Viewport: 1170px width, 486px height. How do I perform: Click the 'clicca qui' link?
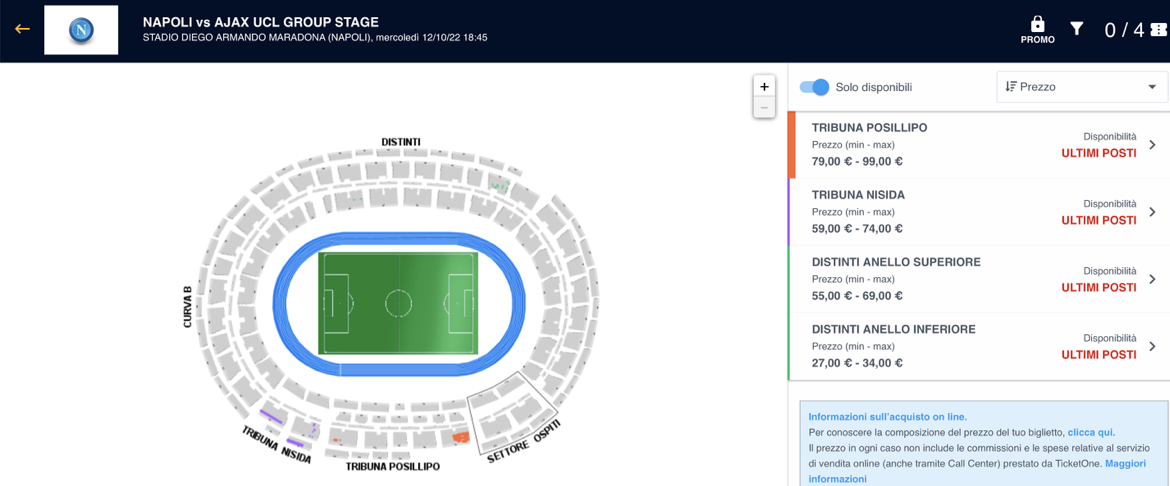[1091, 433]
